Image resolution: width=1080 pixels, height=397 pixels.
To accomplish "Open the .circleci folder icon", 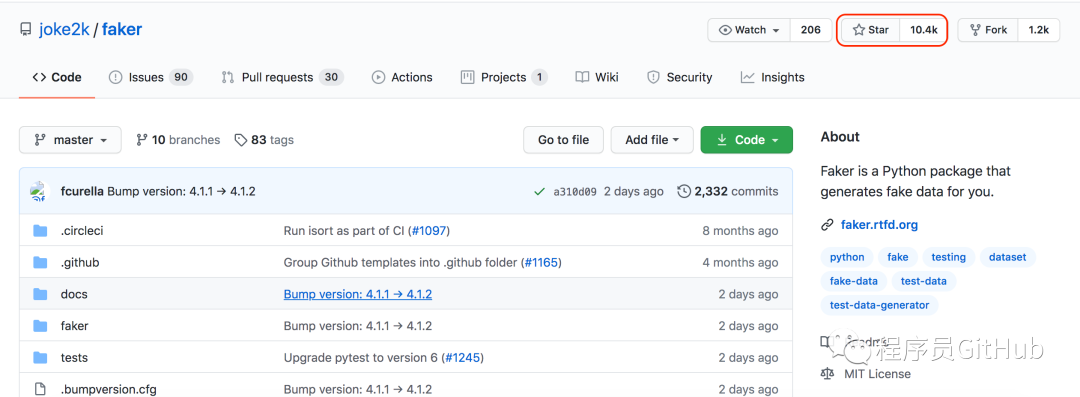I will coord(41,230).
